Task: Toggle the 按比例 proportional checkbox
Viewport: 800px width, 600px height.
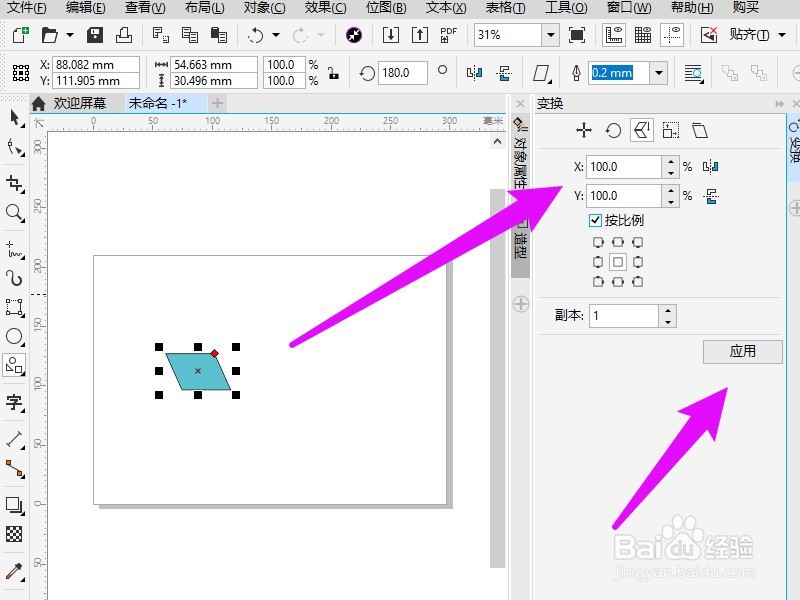Action: pos(595,220)
